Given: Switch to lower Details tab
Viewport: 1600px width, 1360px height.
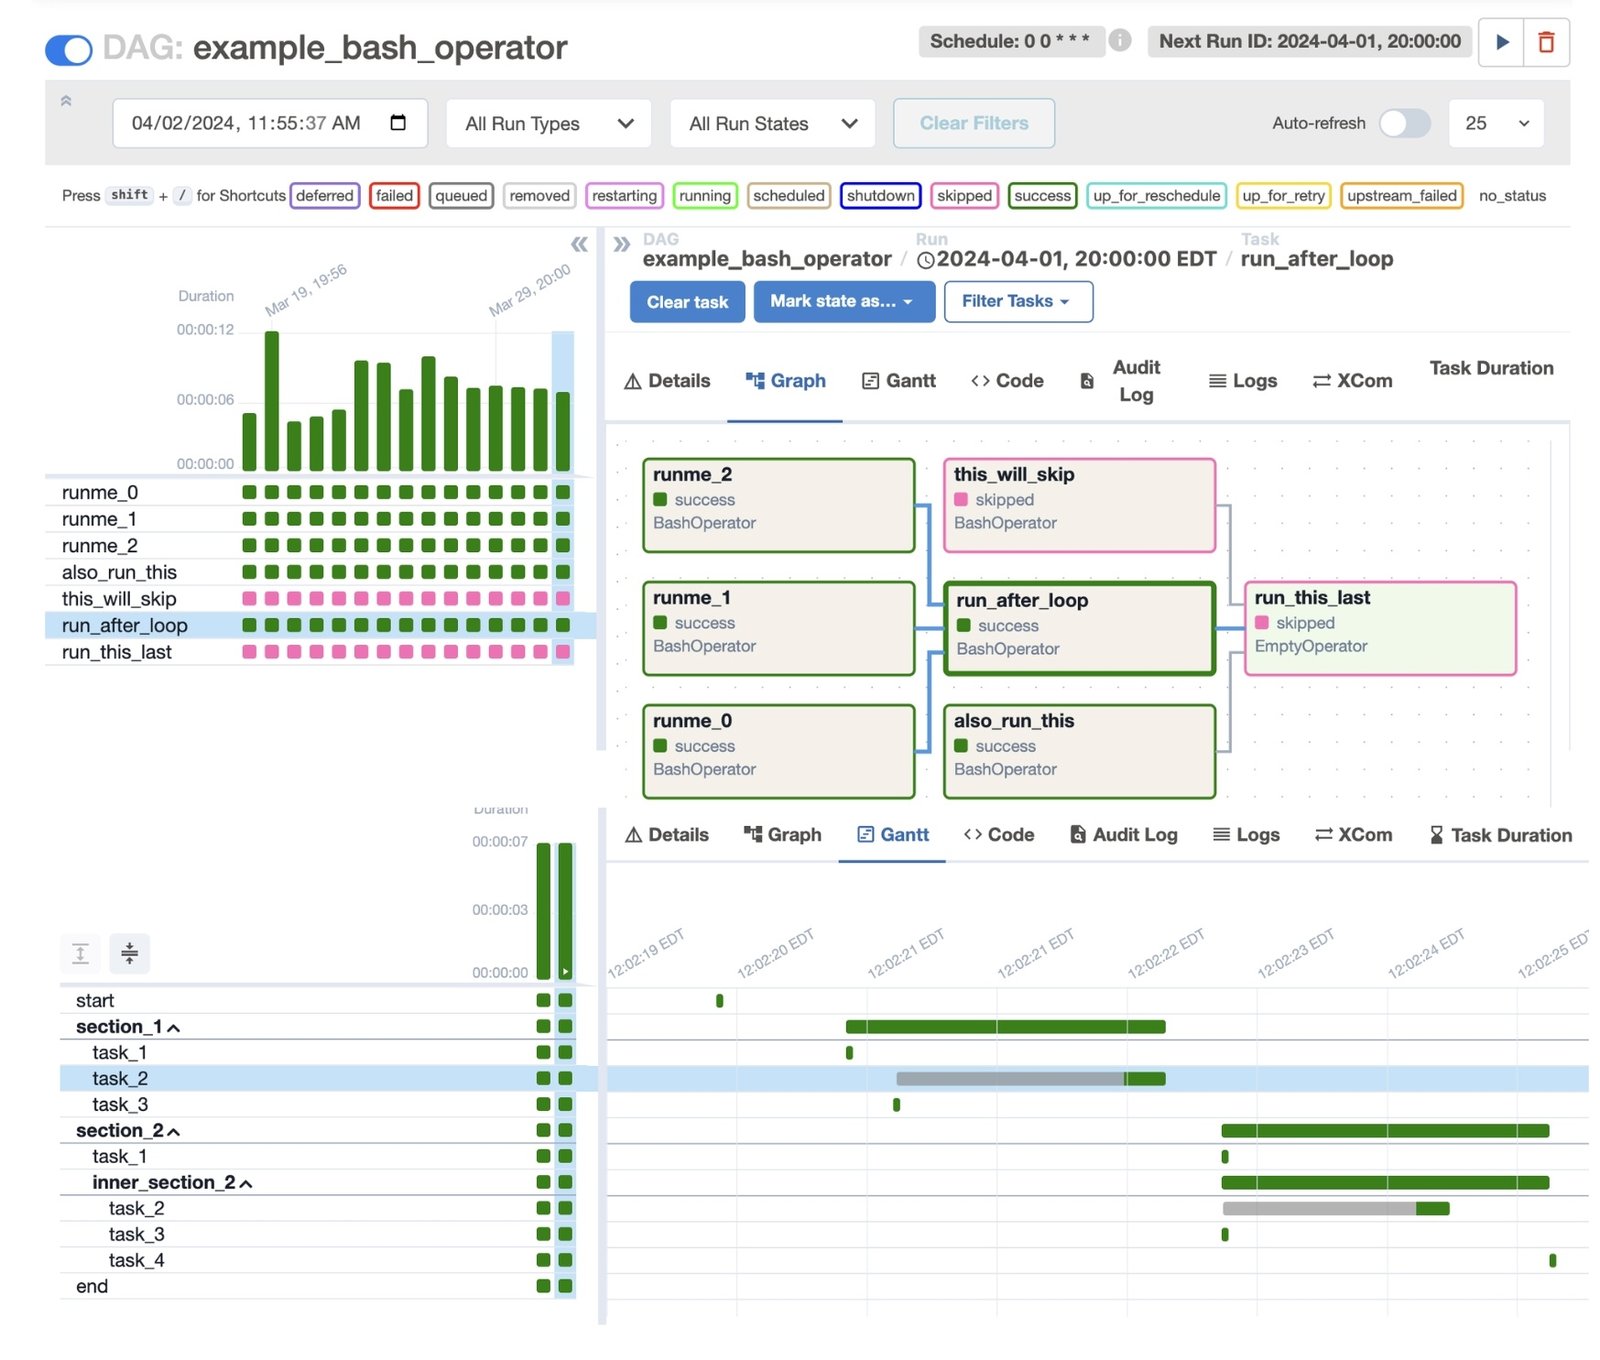Looking at the screenshot, I should pyautogui.click(x=667, y=835).
